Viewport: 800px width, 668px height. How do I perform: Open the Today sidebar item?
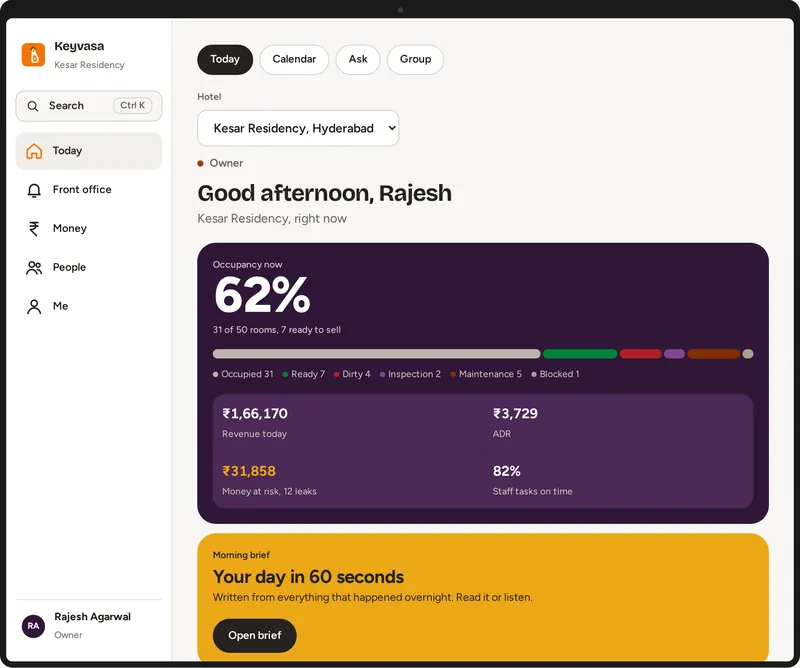[89, 151]
